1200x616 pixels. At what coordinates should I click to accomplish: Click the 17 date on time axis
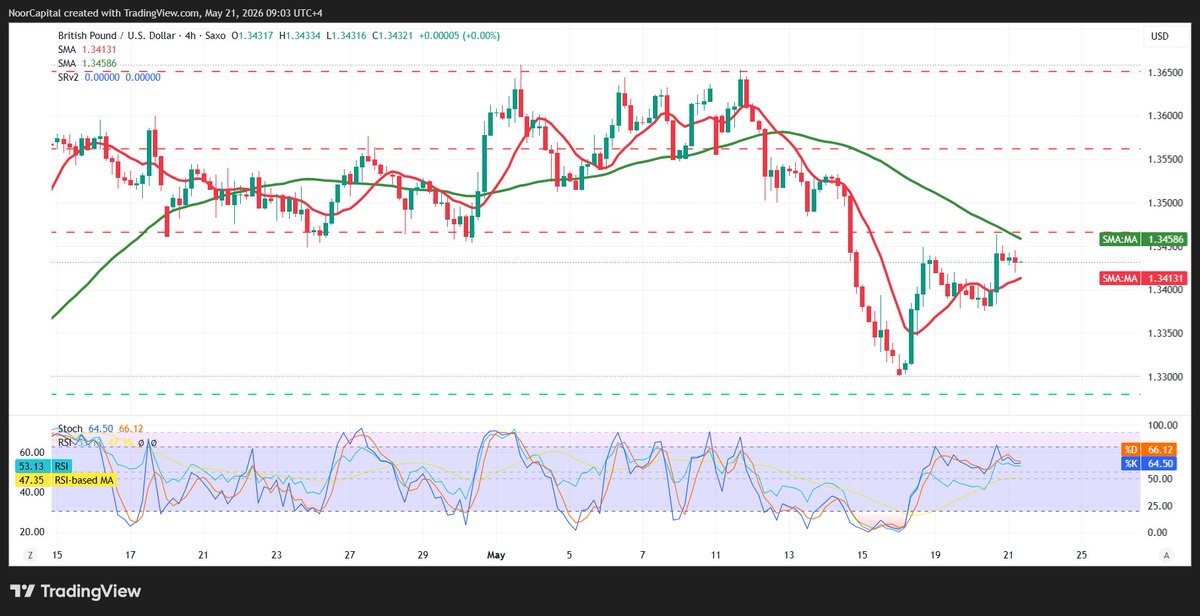(x=130, y=554)
